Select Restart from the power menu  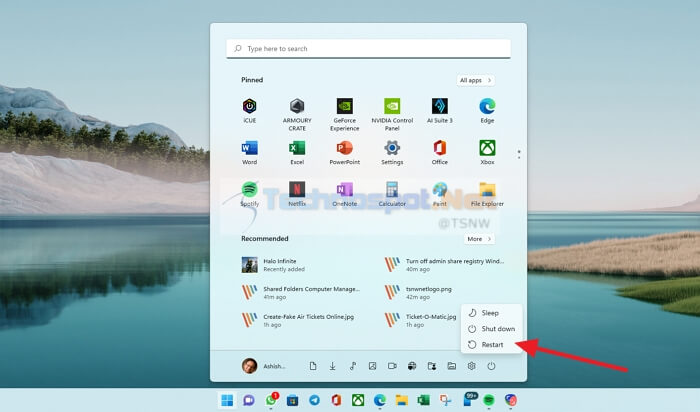pyautogui.click(x=491, y=345)
